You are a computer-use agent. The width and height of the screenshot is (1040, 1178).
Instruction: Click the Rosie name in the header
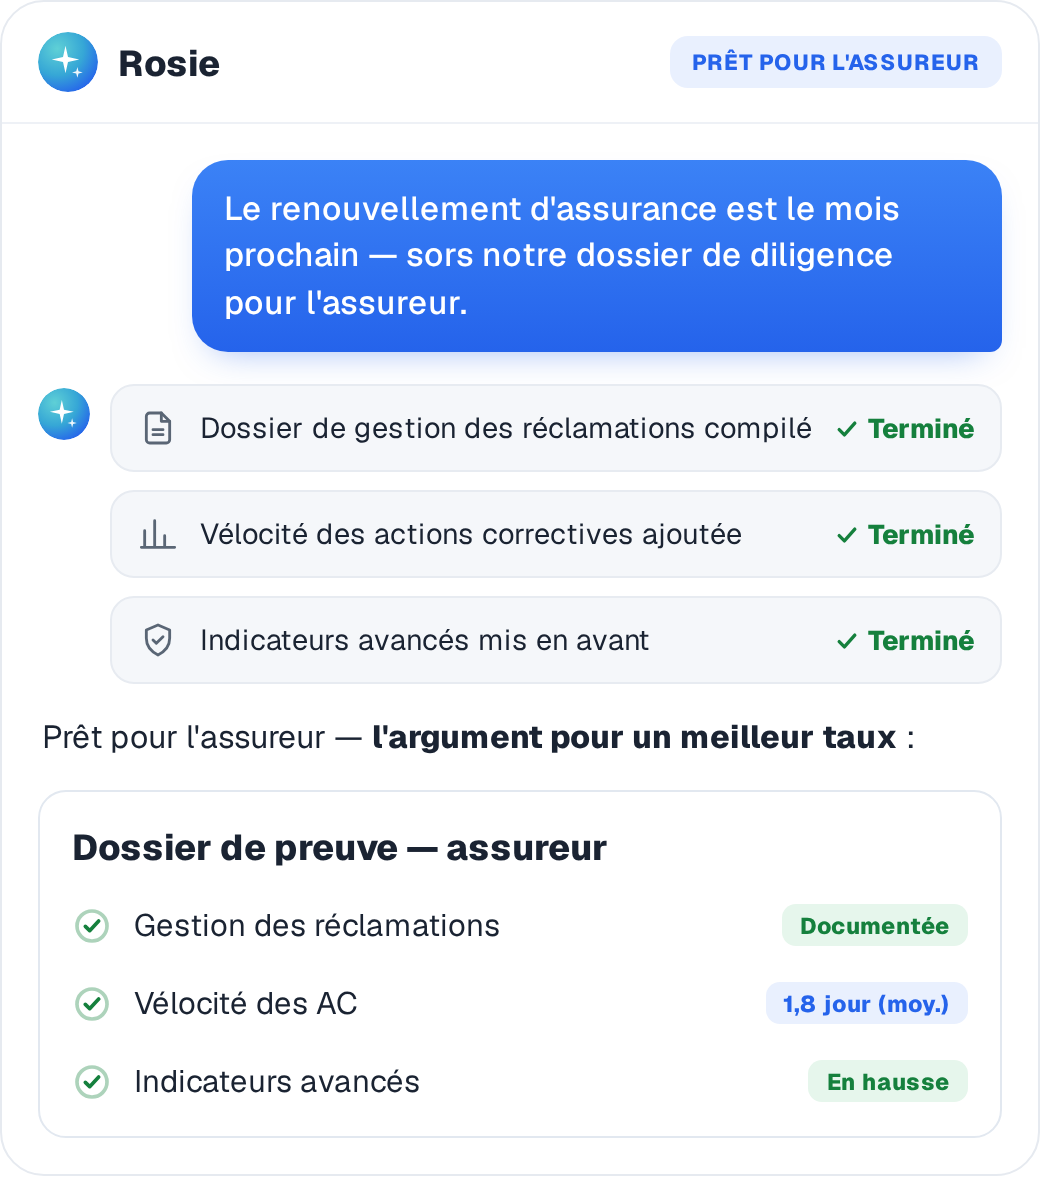(169, 63)
